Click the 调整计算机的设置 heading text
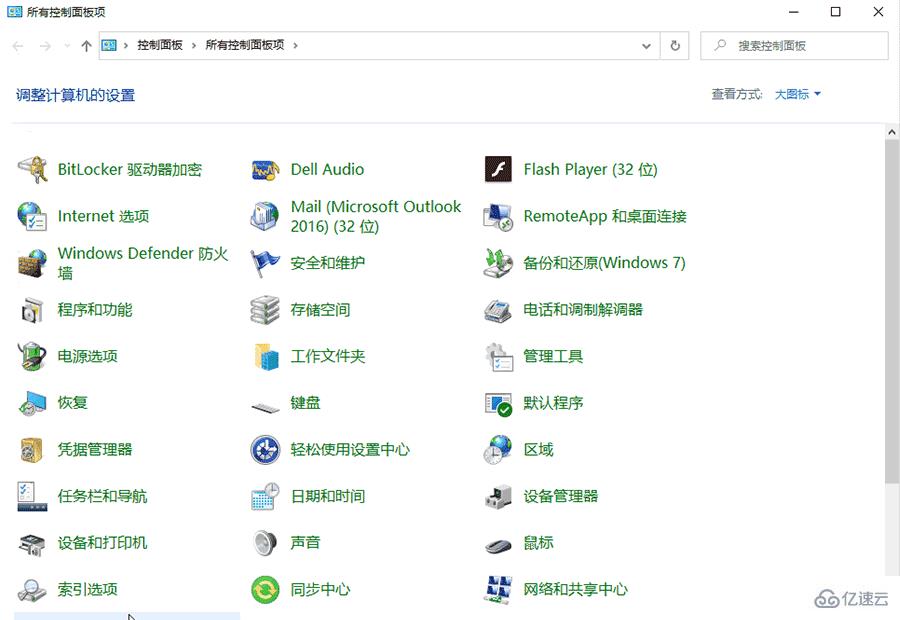 point(75,95)
